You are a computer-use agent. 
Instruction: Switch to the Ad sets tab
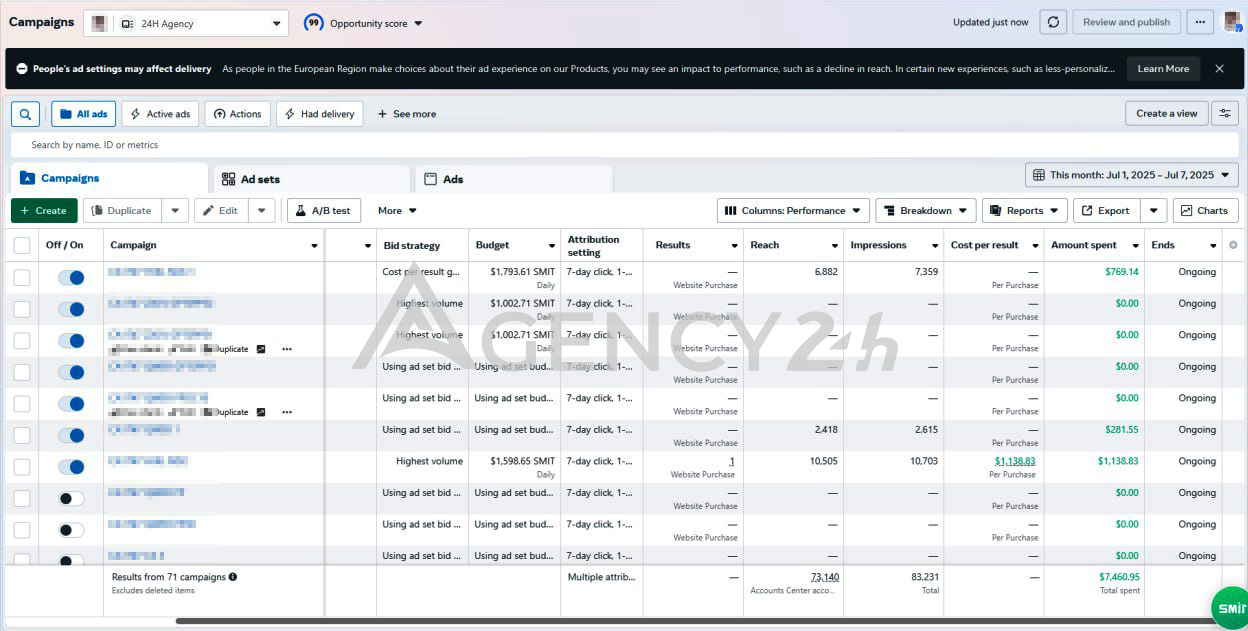click(312, 179)
